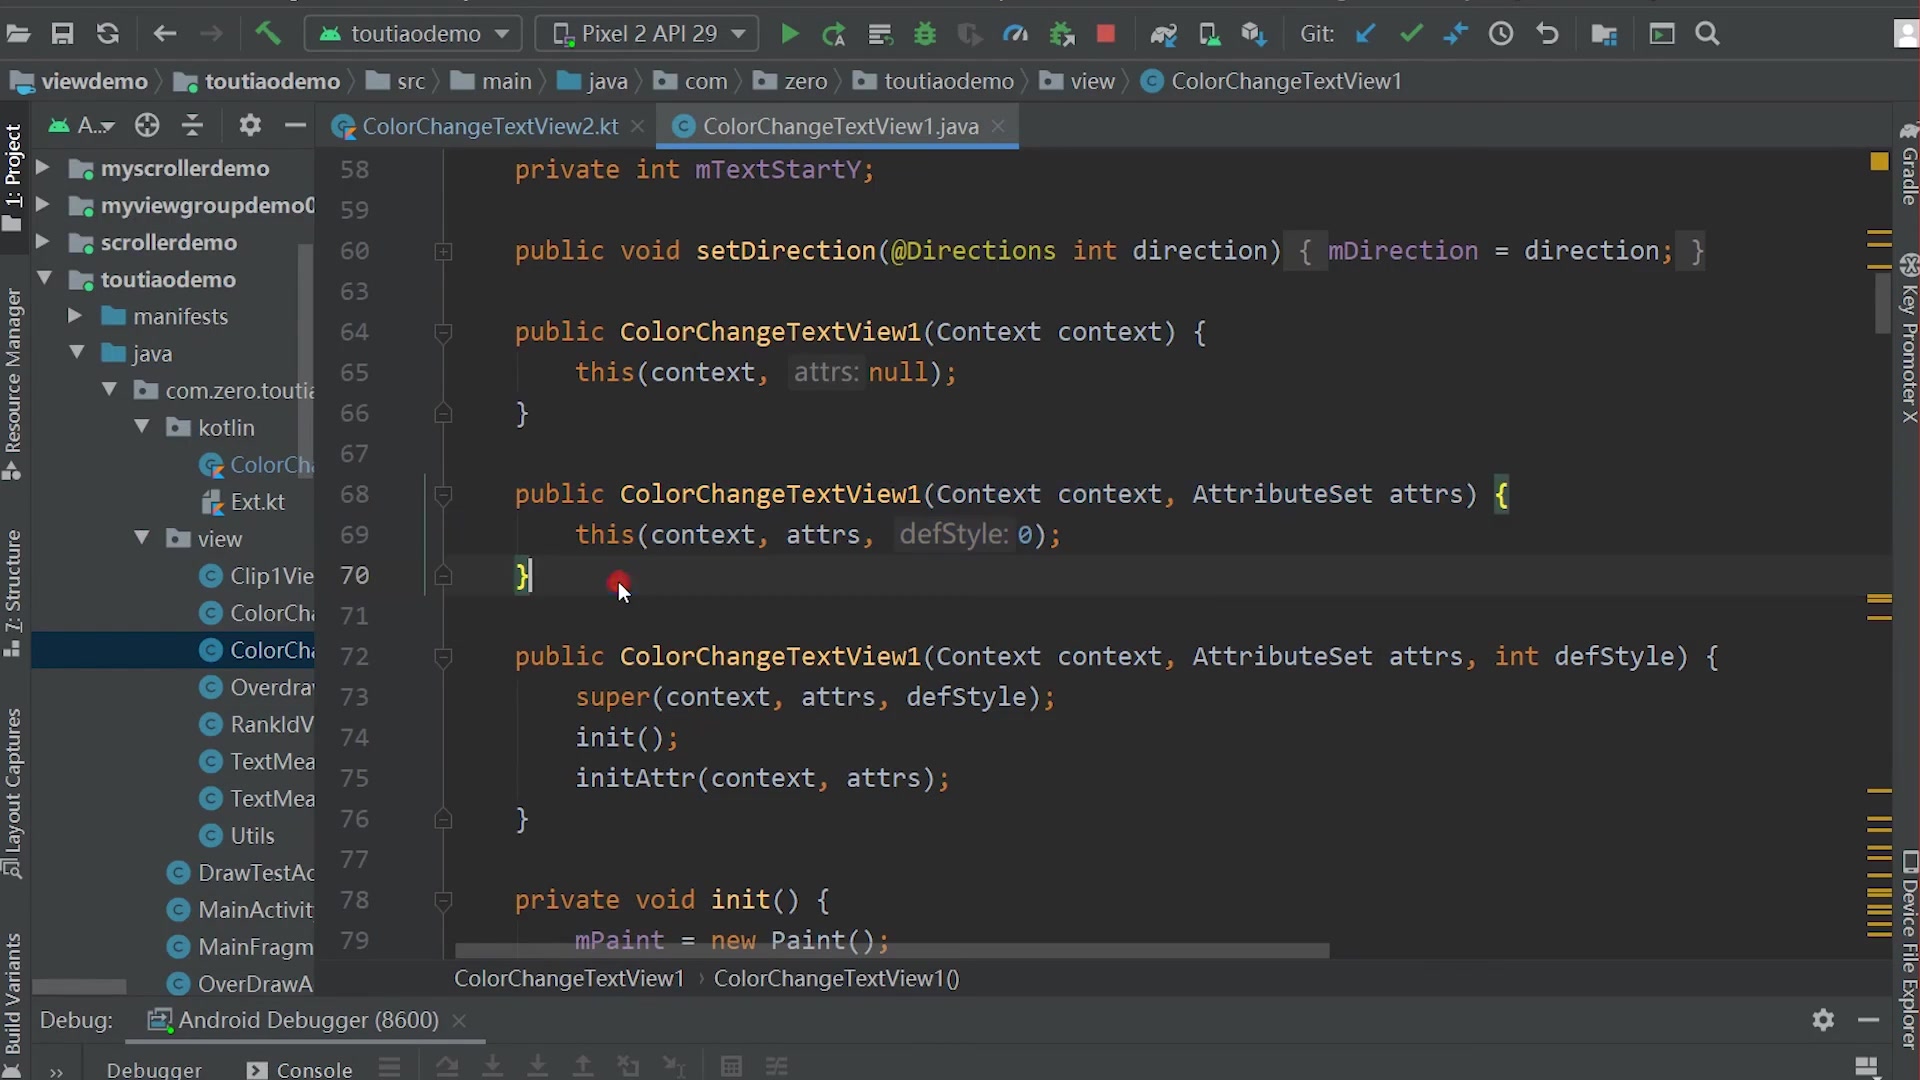
Task: Open the Pixel 2 API 29 device dropdown
Action: point(647,34)
